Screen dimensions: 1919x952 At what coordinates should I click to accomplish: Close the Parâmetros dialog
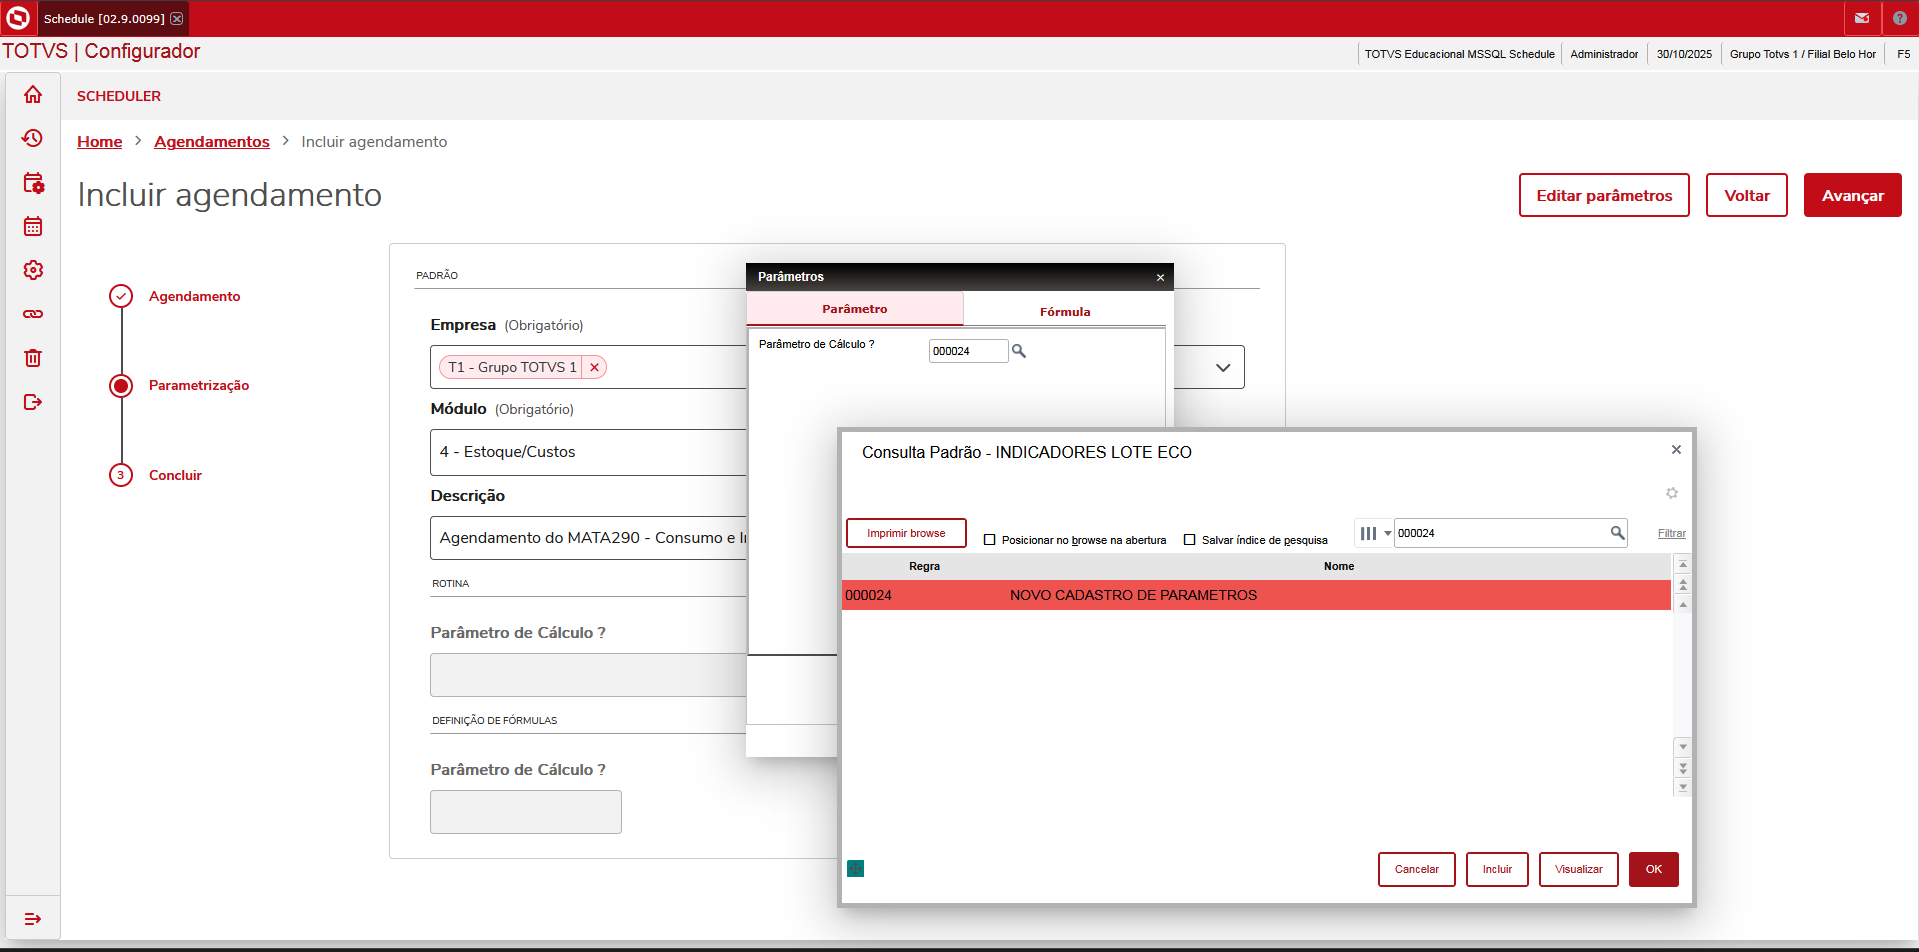point(1160,277)
